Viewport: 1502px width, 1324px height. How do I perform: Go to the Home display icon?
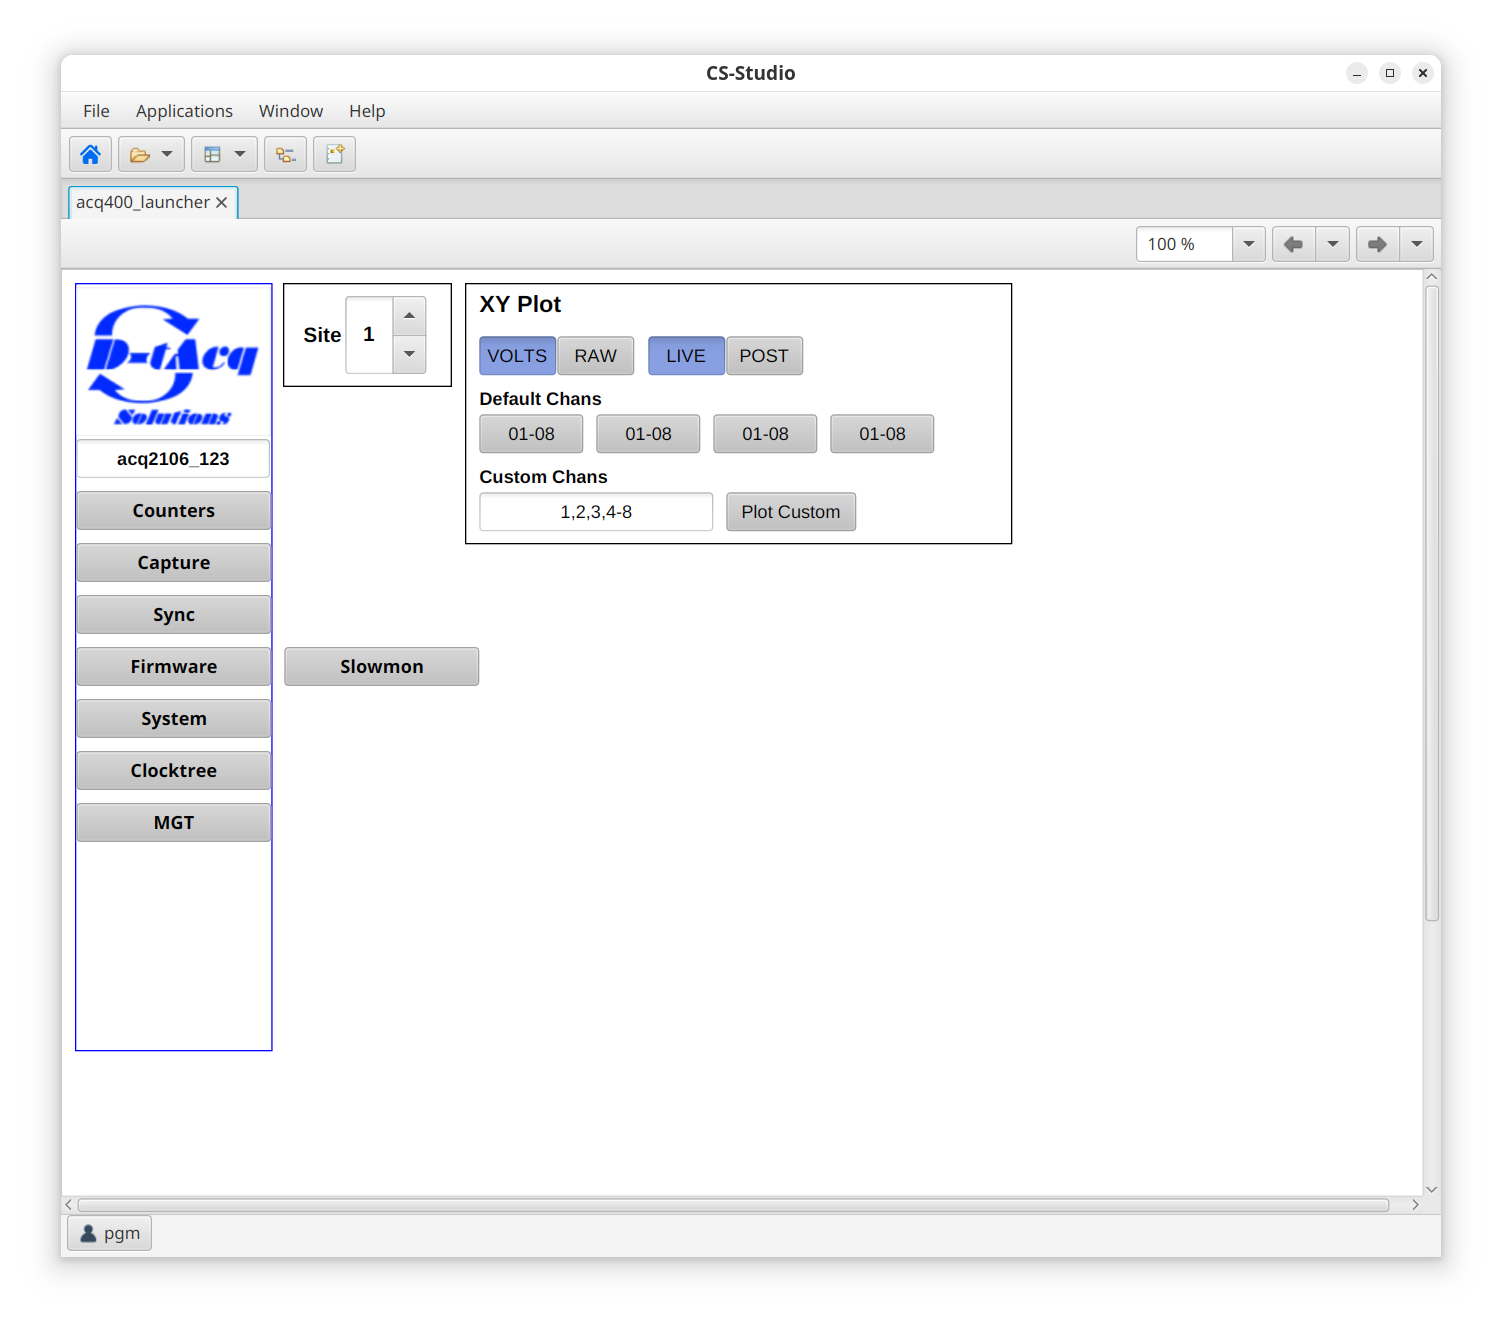click(x=90, y=154)
